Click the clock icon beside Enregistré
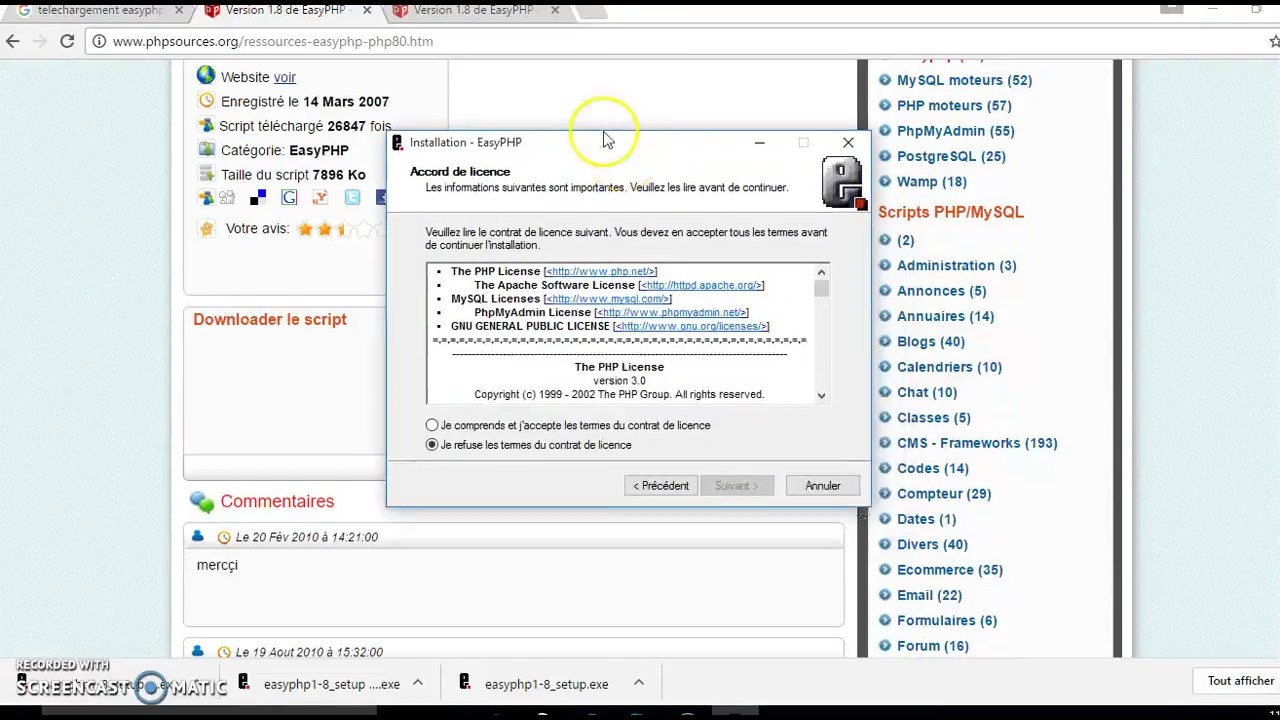1280x720 pixels. [206, 101]
